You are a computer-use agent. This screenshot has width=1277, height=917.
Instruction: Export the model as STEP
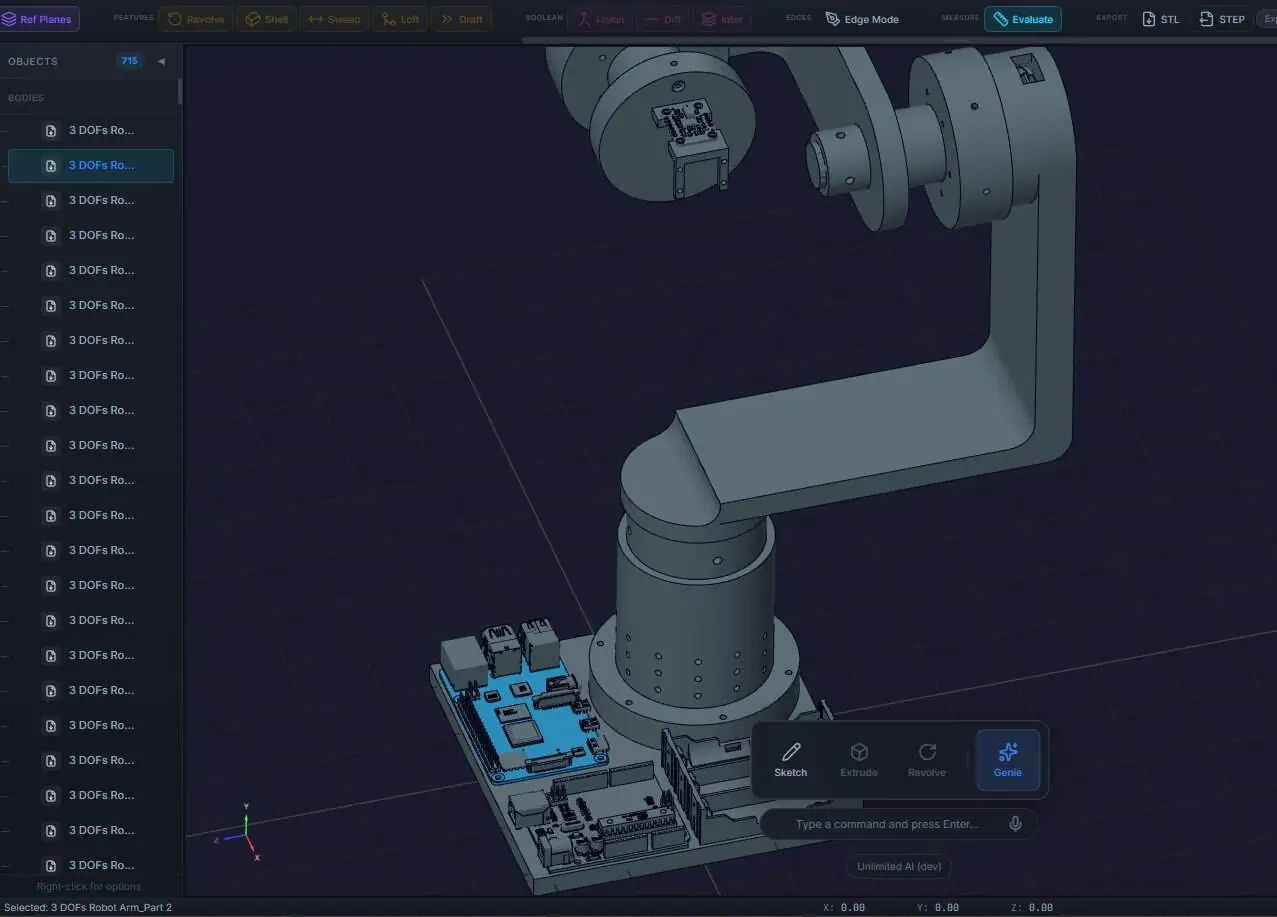pyautogui.click(x=1222, y=19)
